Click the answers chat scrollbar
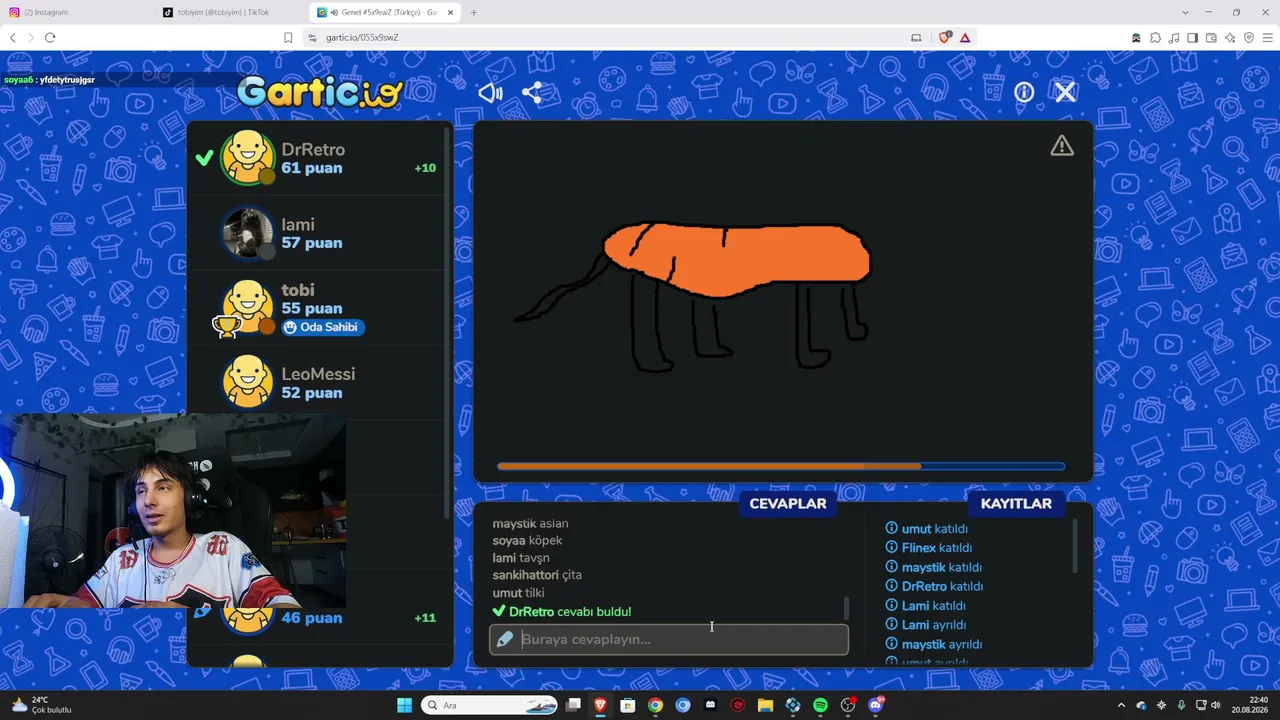The height and width of the screenshot is (720, 1280). pyautogui.click(x=847, y=608)
